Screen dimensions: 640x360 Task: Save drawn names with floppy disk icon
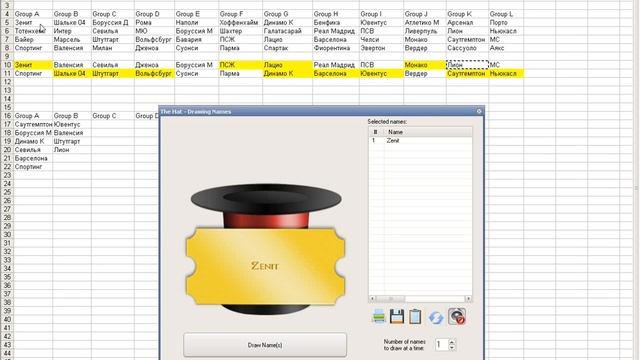pos(397,316)
